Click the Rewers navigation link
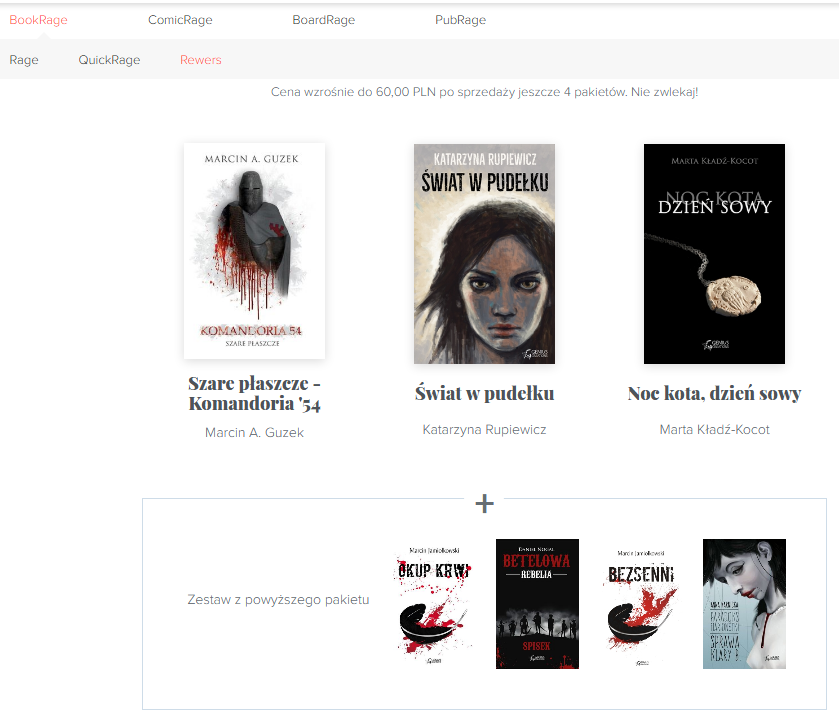 click(201, 60)
